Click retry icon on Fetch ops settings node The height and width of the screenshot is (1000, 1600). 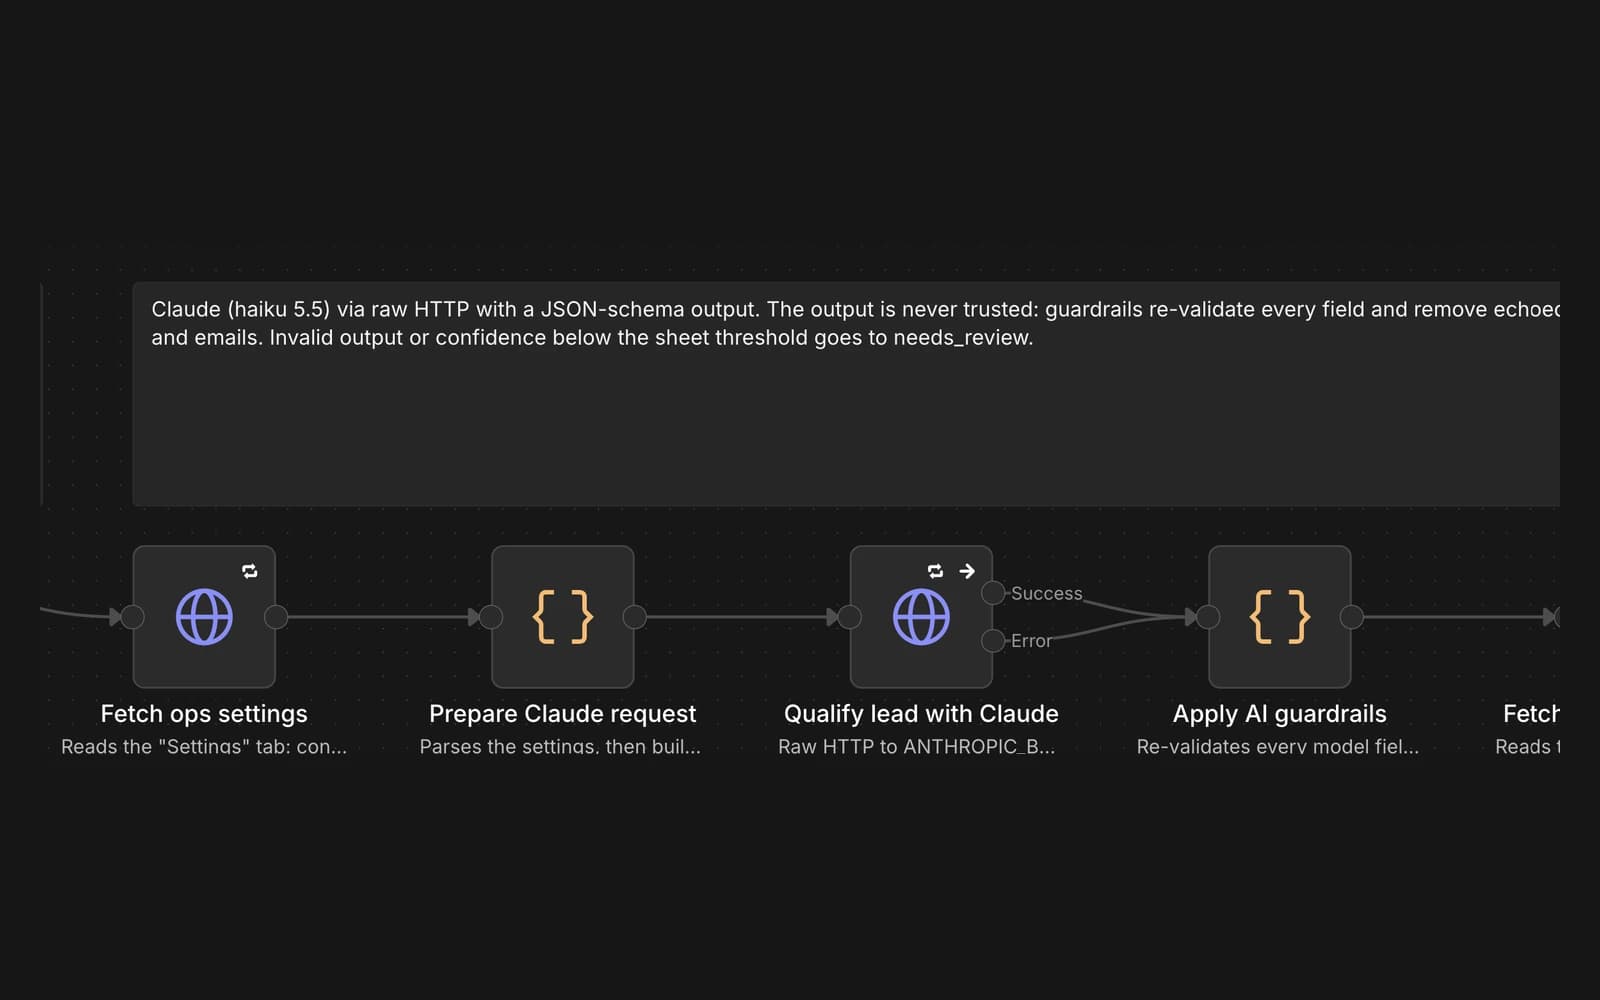pos(250,571)
